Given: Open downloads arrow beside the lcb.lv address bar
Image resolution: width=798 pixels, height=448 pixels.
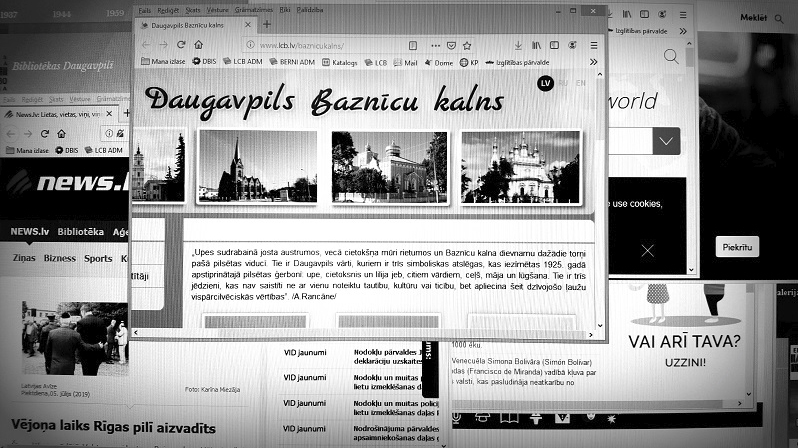Looking at the screenshot, I should pos(518,45).
